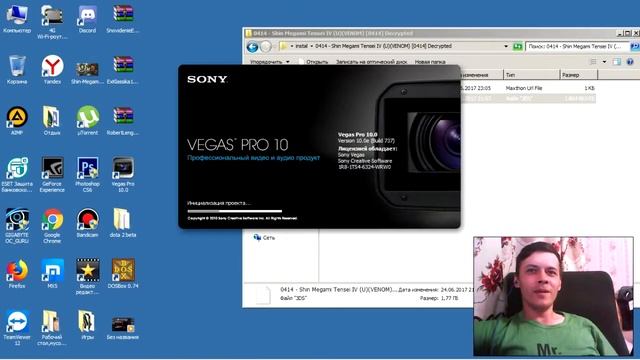
Task: Launch Discord from the desktop
Action: pyautogui.click(x=87, y=20)
